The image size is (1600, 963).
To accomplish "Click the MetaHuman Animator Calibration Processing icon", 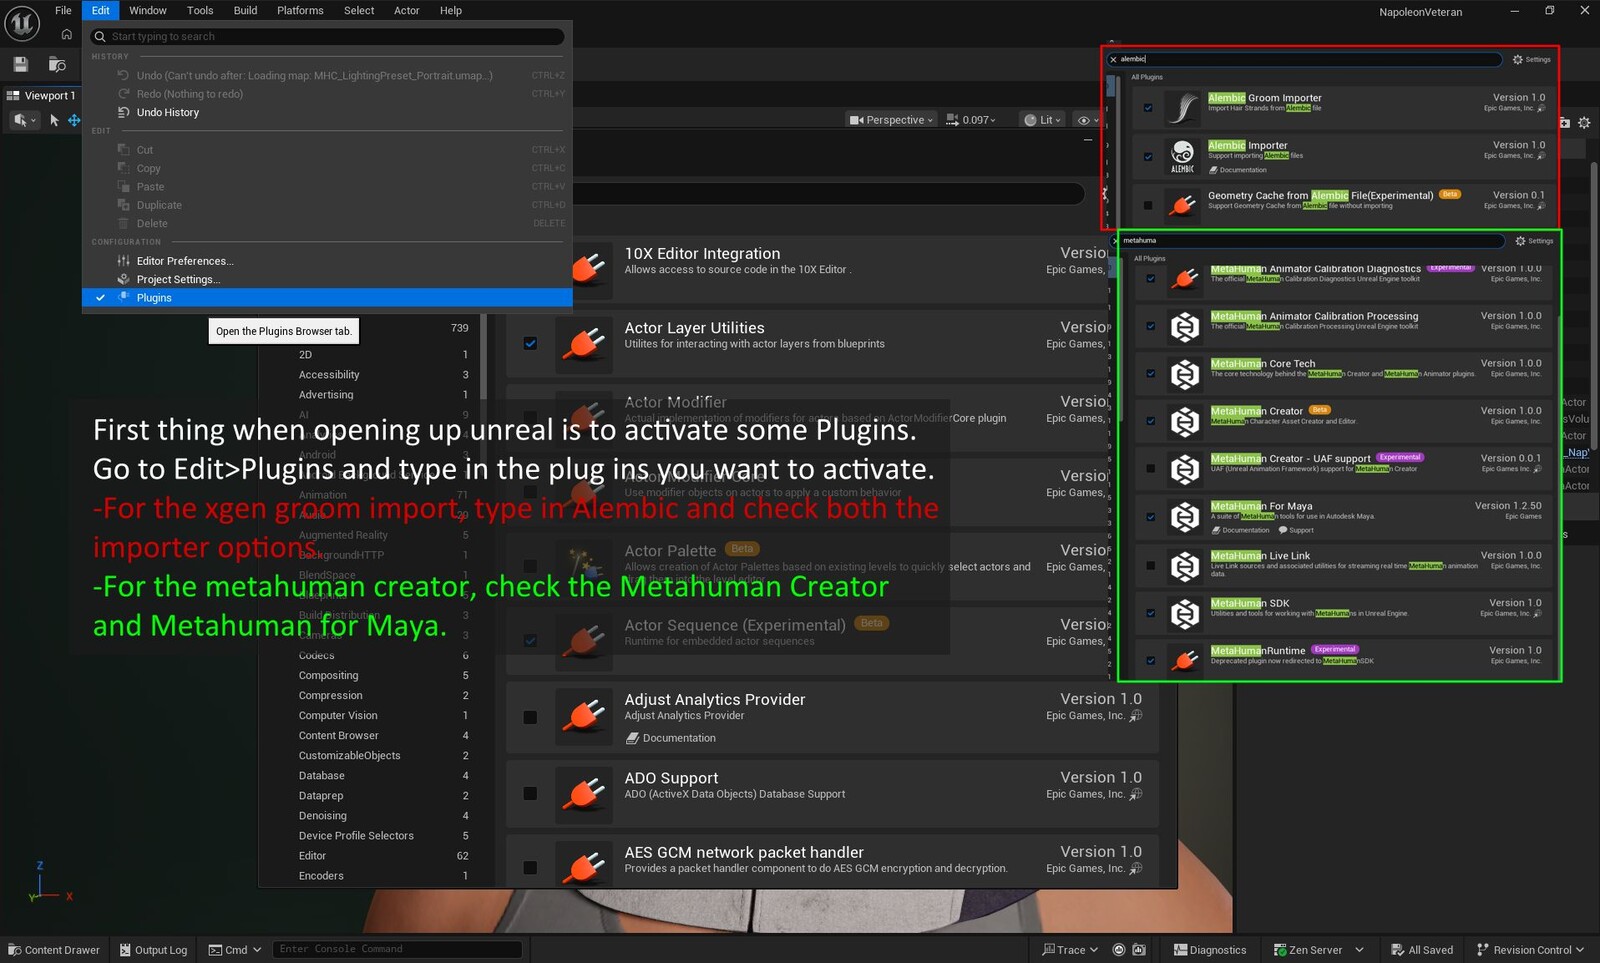I will [x=1185, y=326].
